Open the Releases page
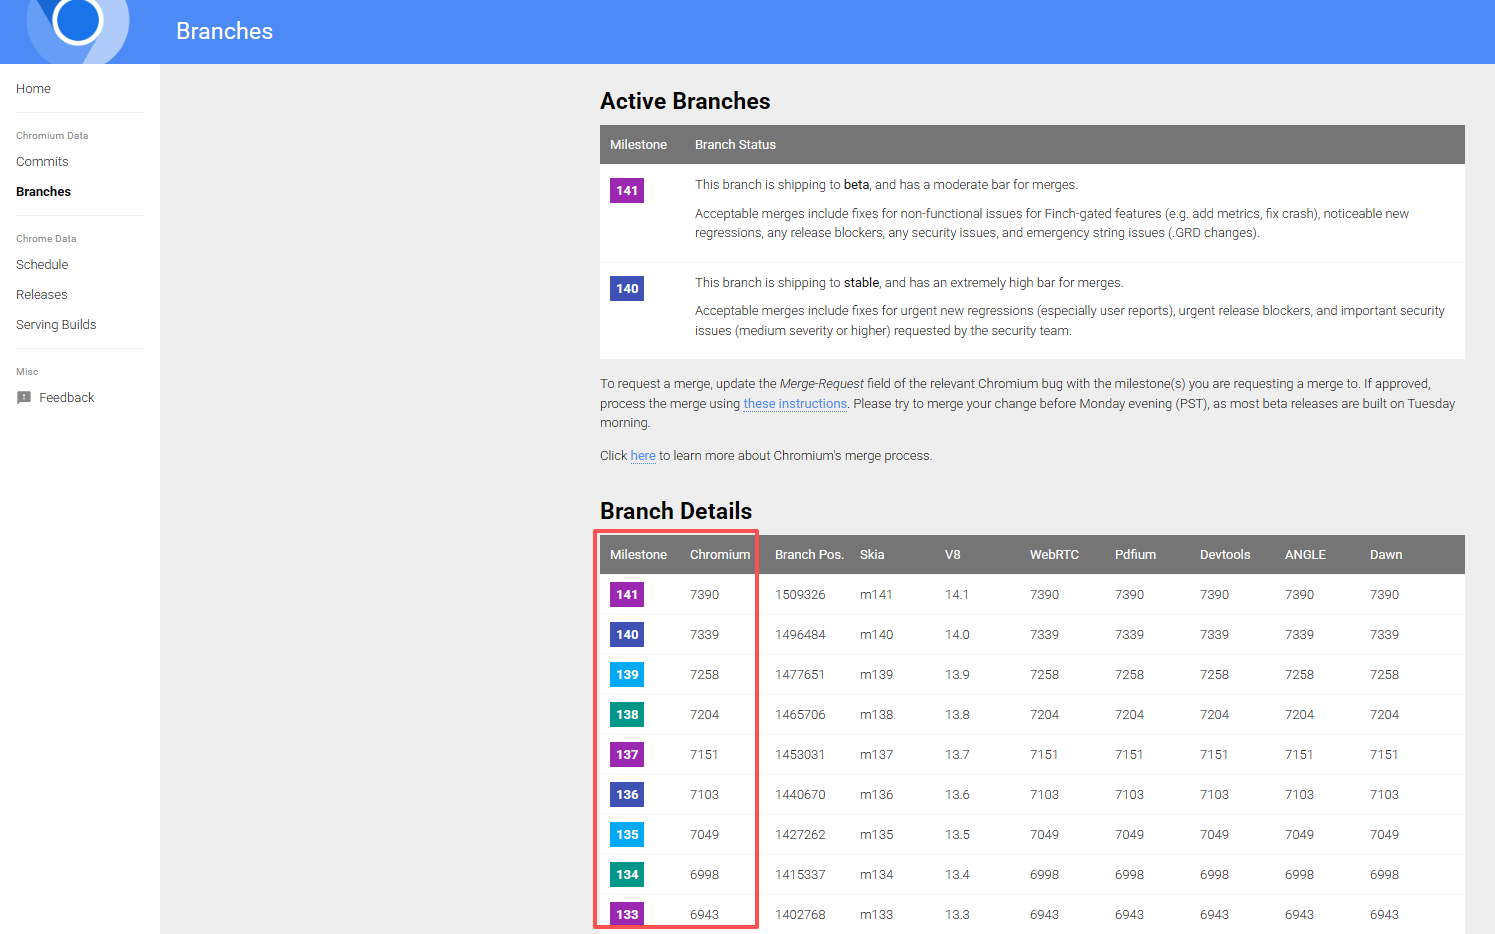Screen dimensions: 1495x934 41,295
